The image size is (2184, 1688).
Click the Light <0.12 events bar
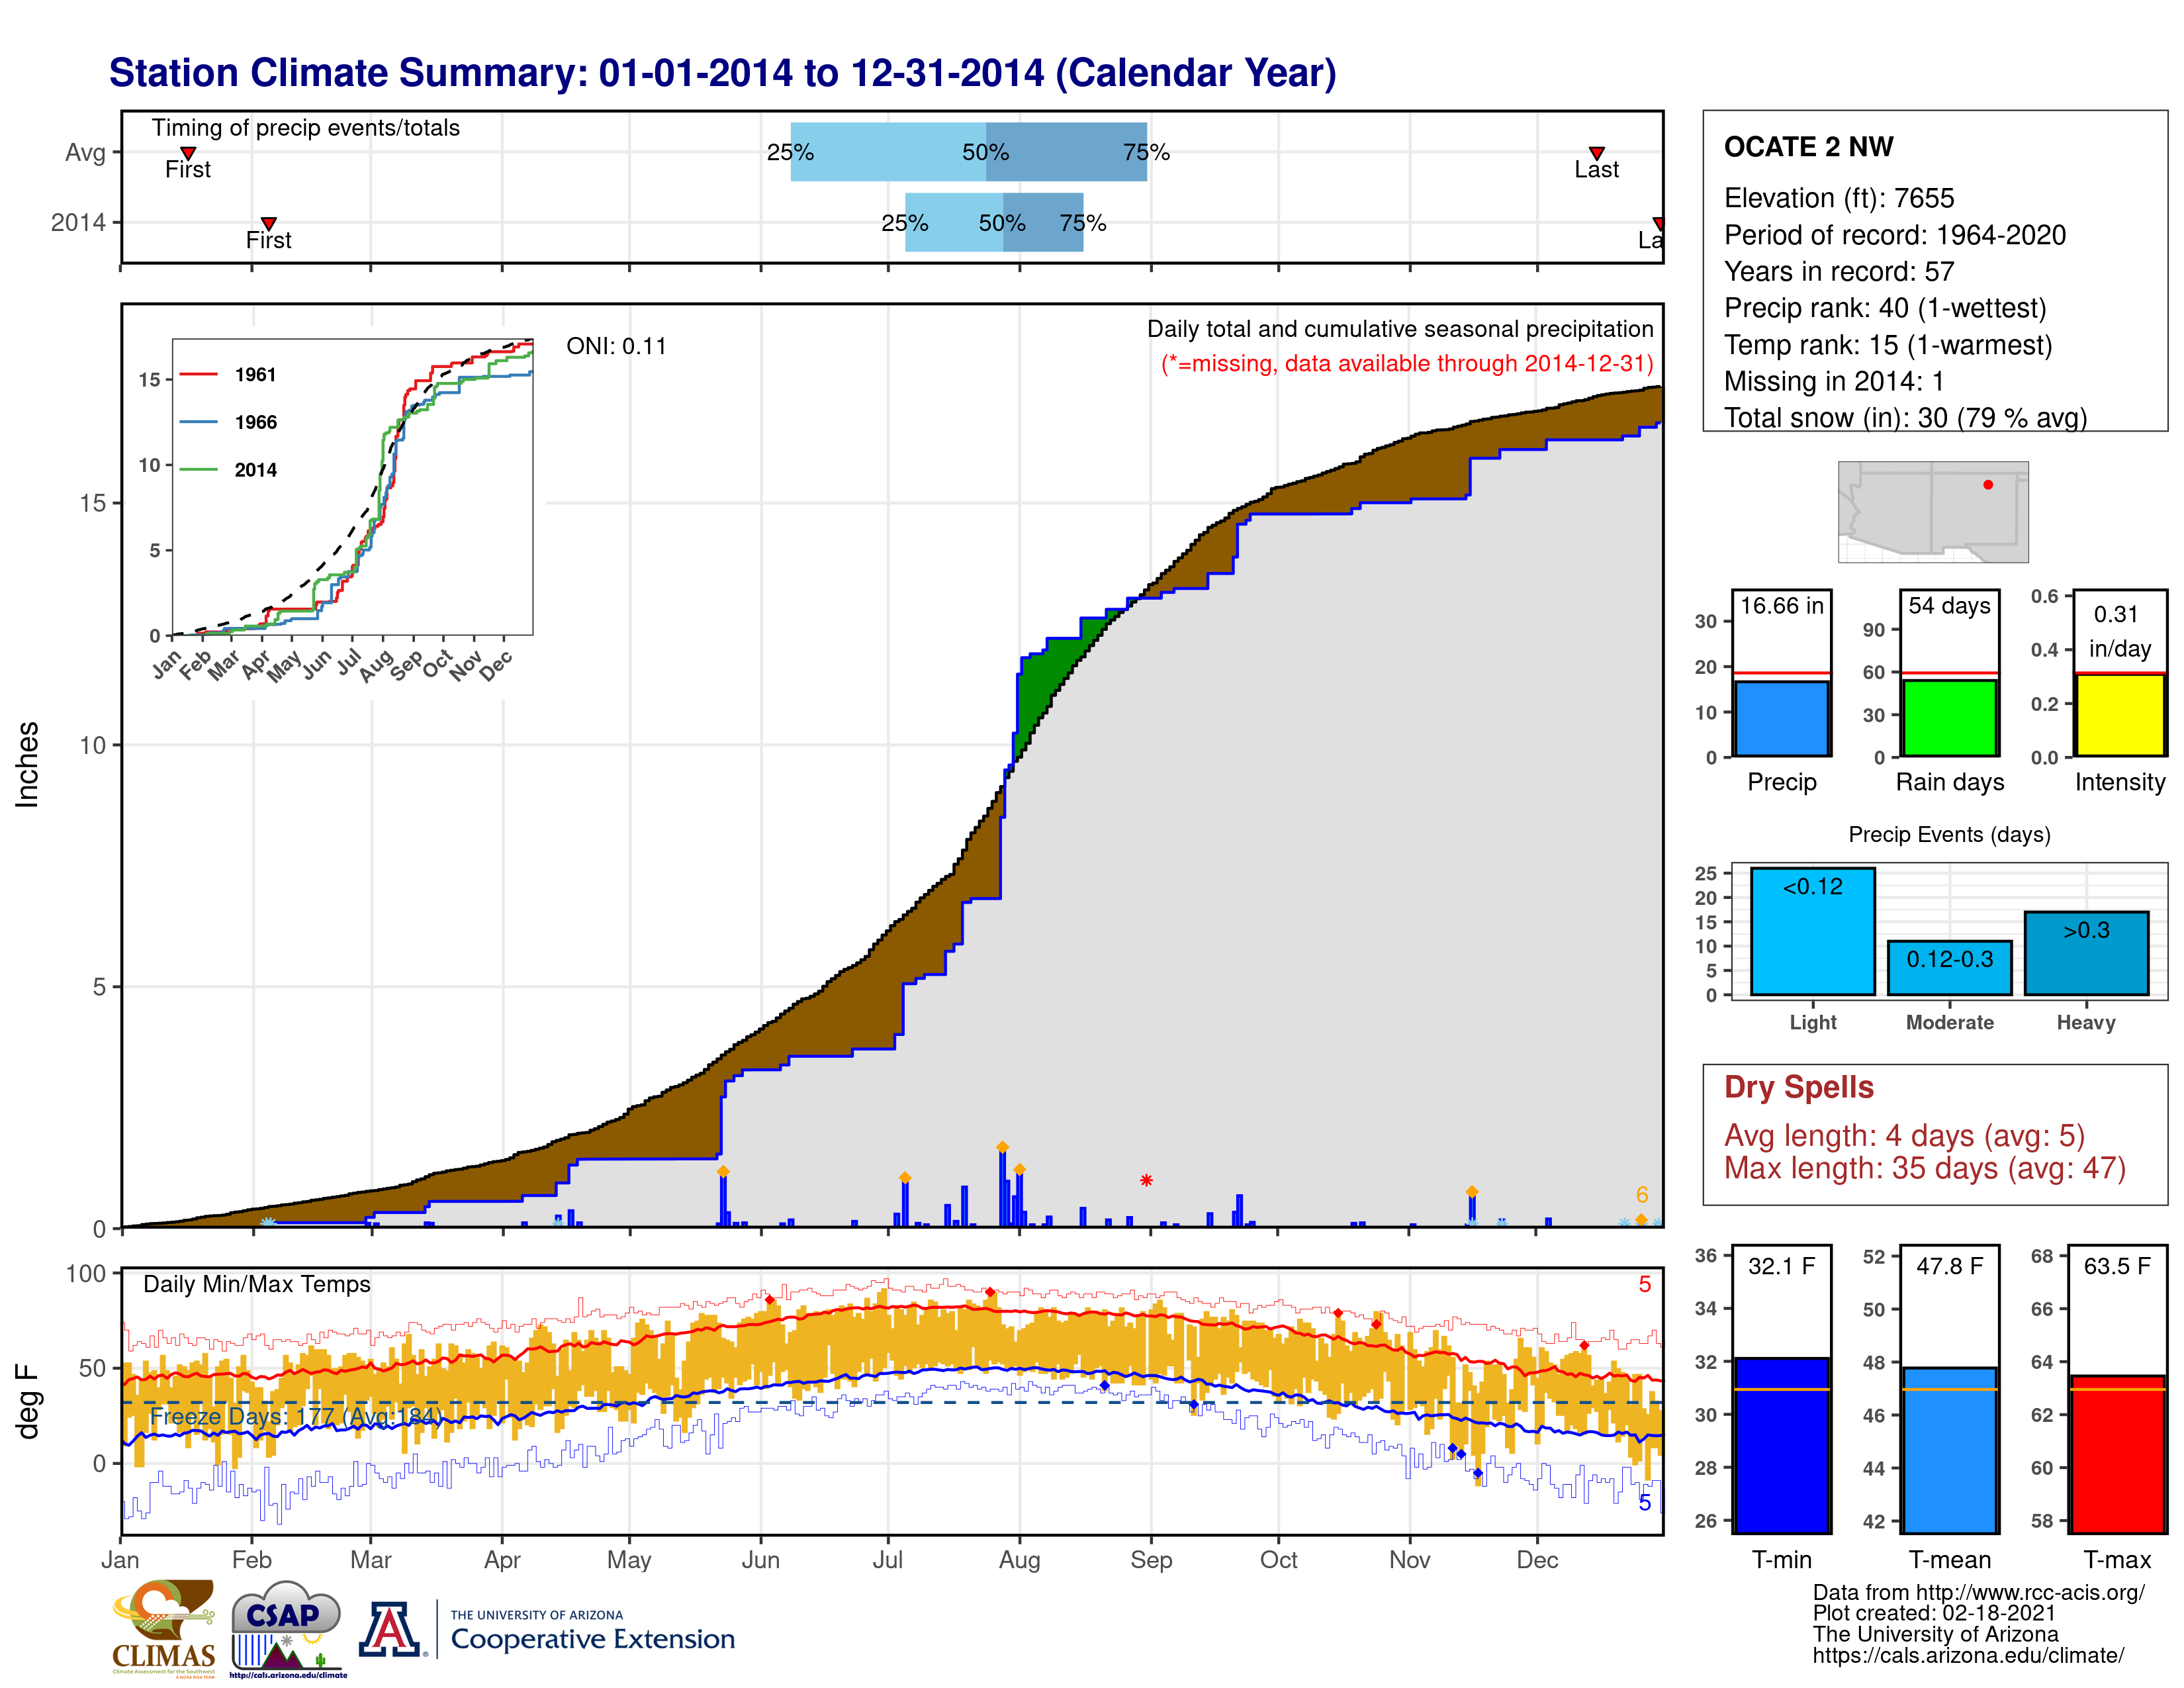coord(1813,931)
